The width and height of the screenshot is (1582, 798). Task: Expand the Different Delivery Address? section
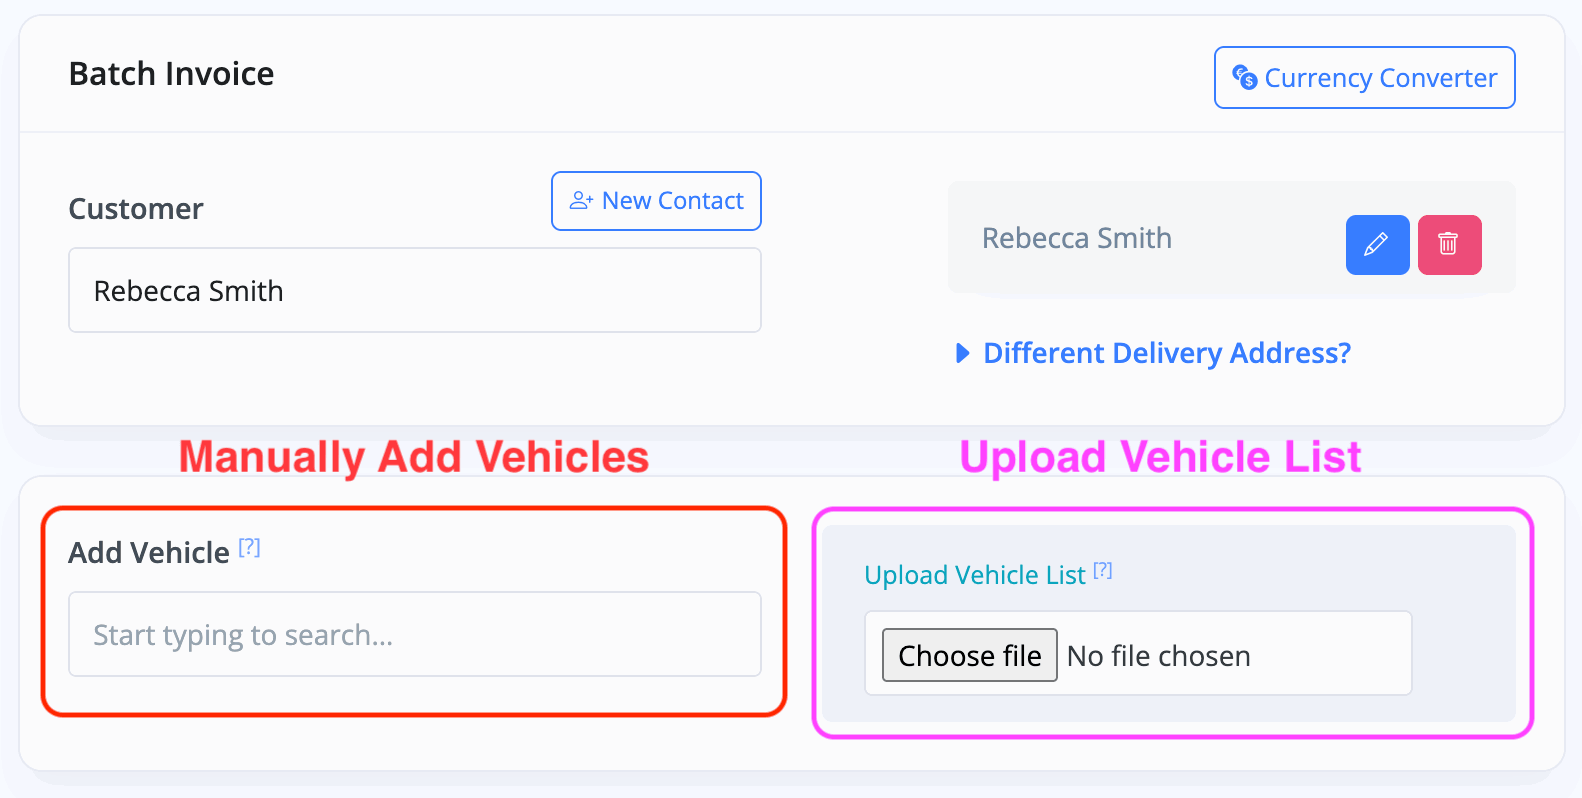coord(1166,353)
